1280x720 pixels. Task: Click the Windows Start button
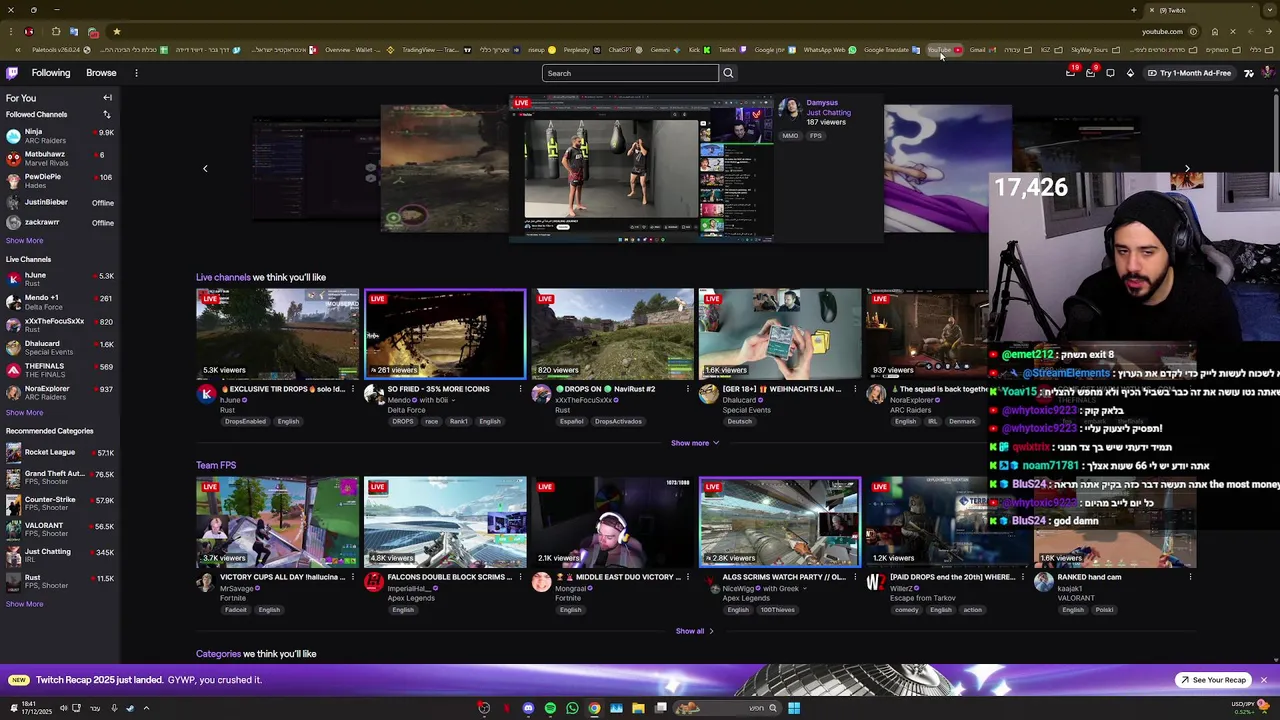click(793, 708)
